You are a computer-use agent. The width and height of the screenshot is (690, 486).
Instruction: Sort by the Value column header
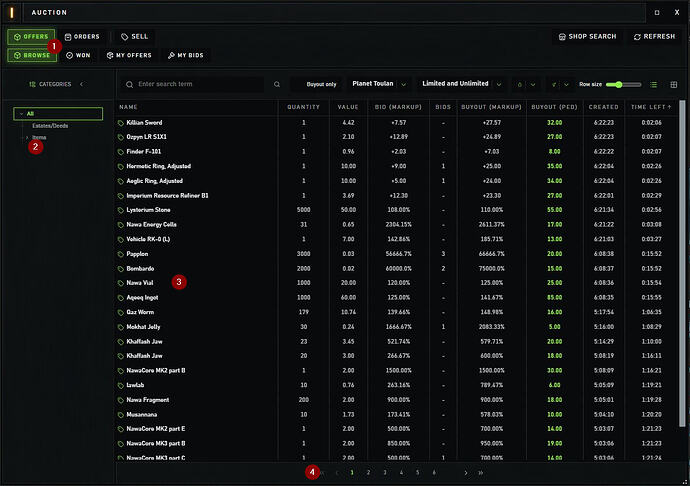pos(348,107)
